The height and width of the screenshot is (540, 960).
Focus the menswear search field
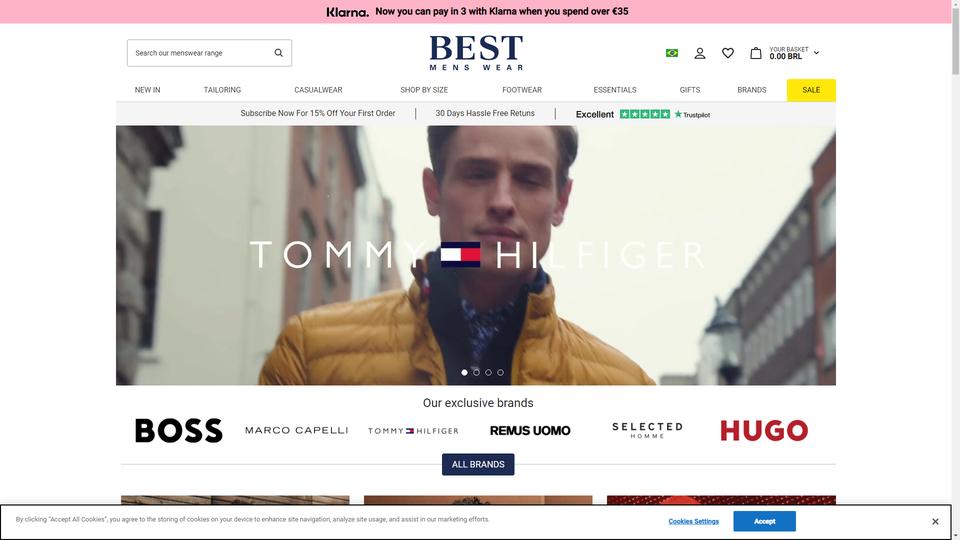[x=209, y=53]
